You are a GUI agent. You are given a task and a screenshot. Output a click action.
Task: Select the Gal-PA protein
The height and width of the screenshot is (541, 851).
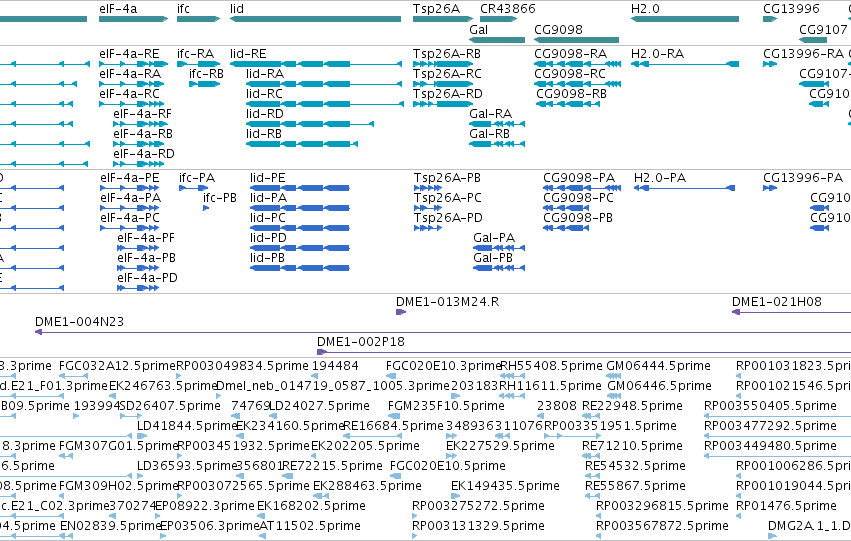pyautogui.click(x=494, y=238)
